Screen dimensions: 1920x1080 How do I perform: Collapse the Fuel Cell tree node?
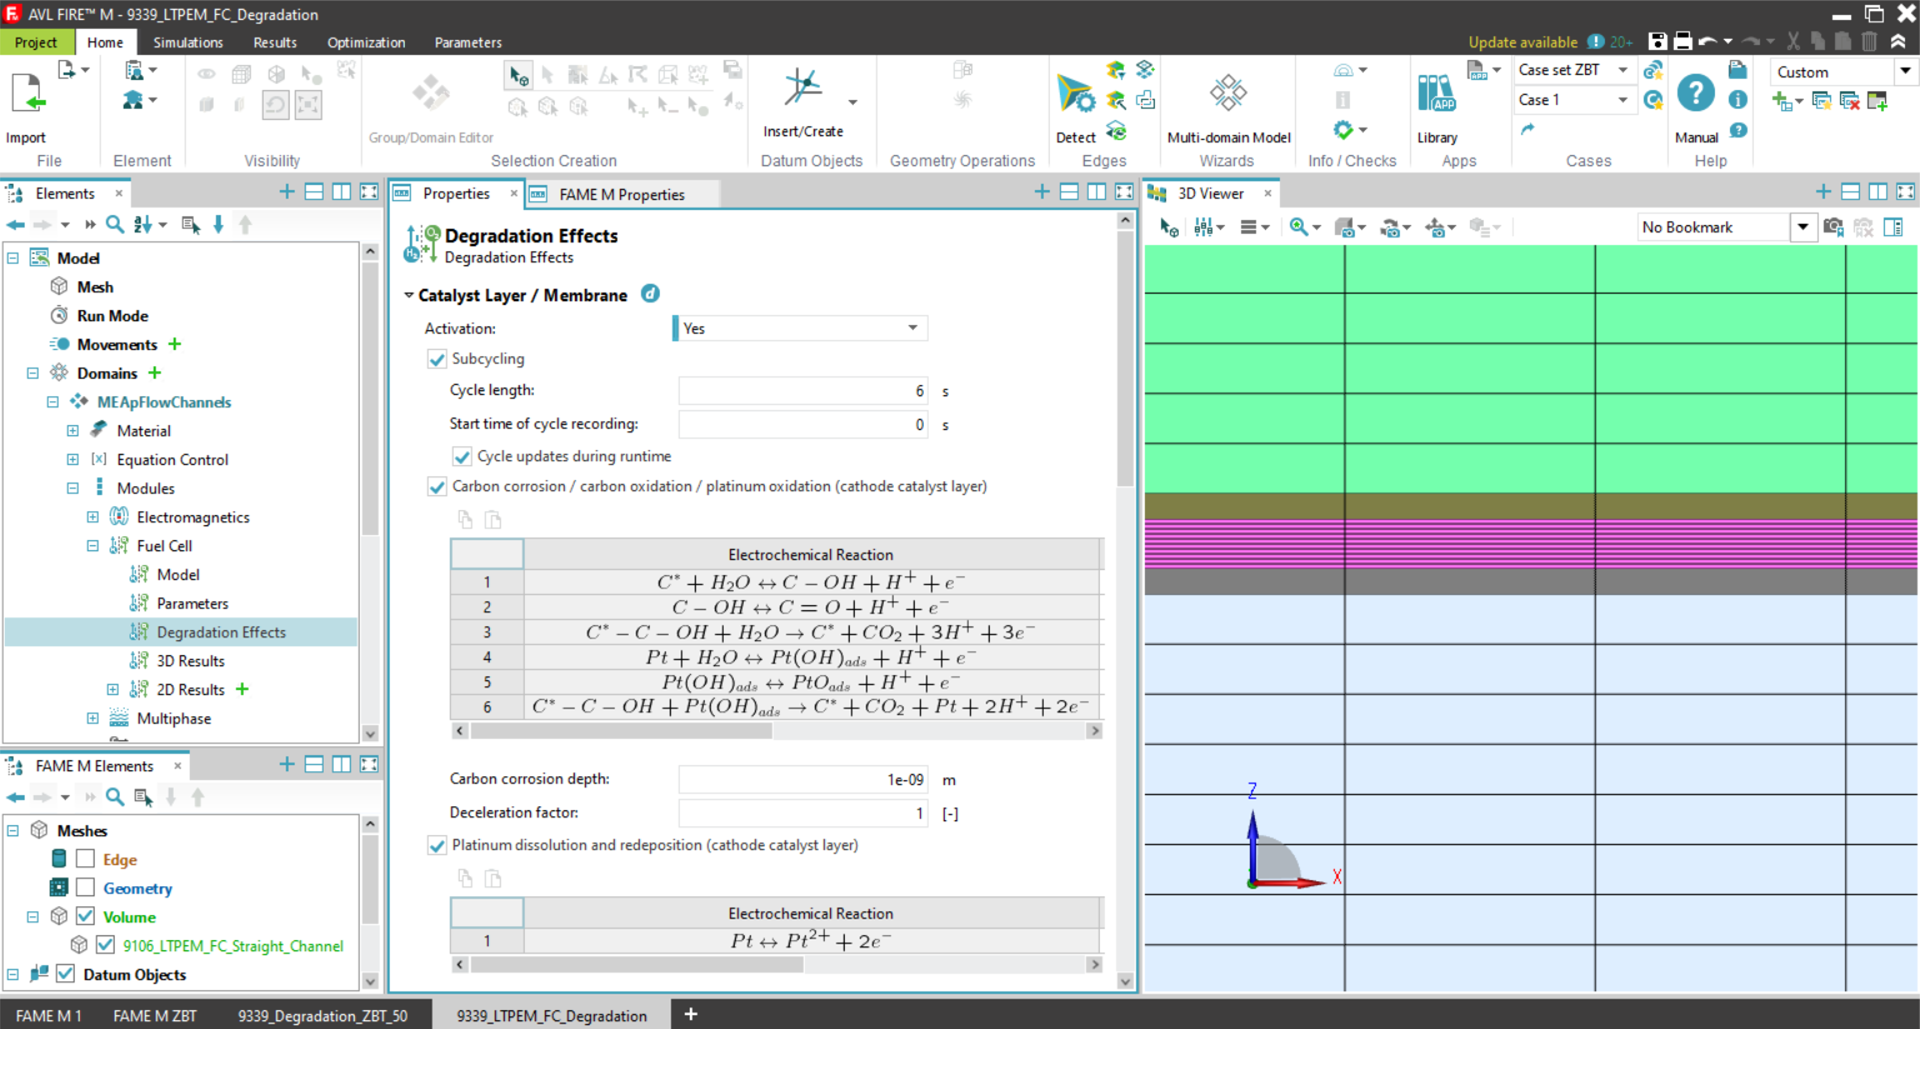click(93, 546)
